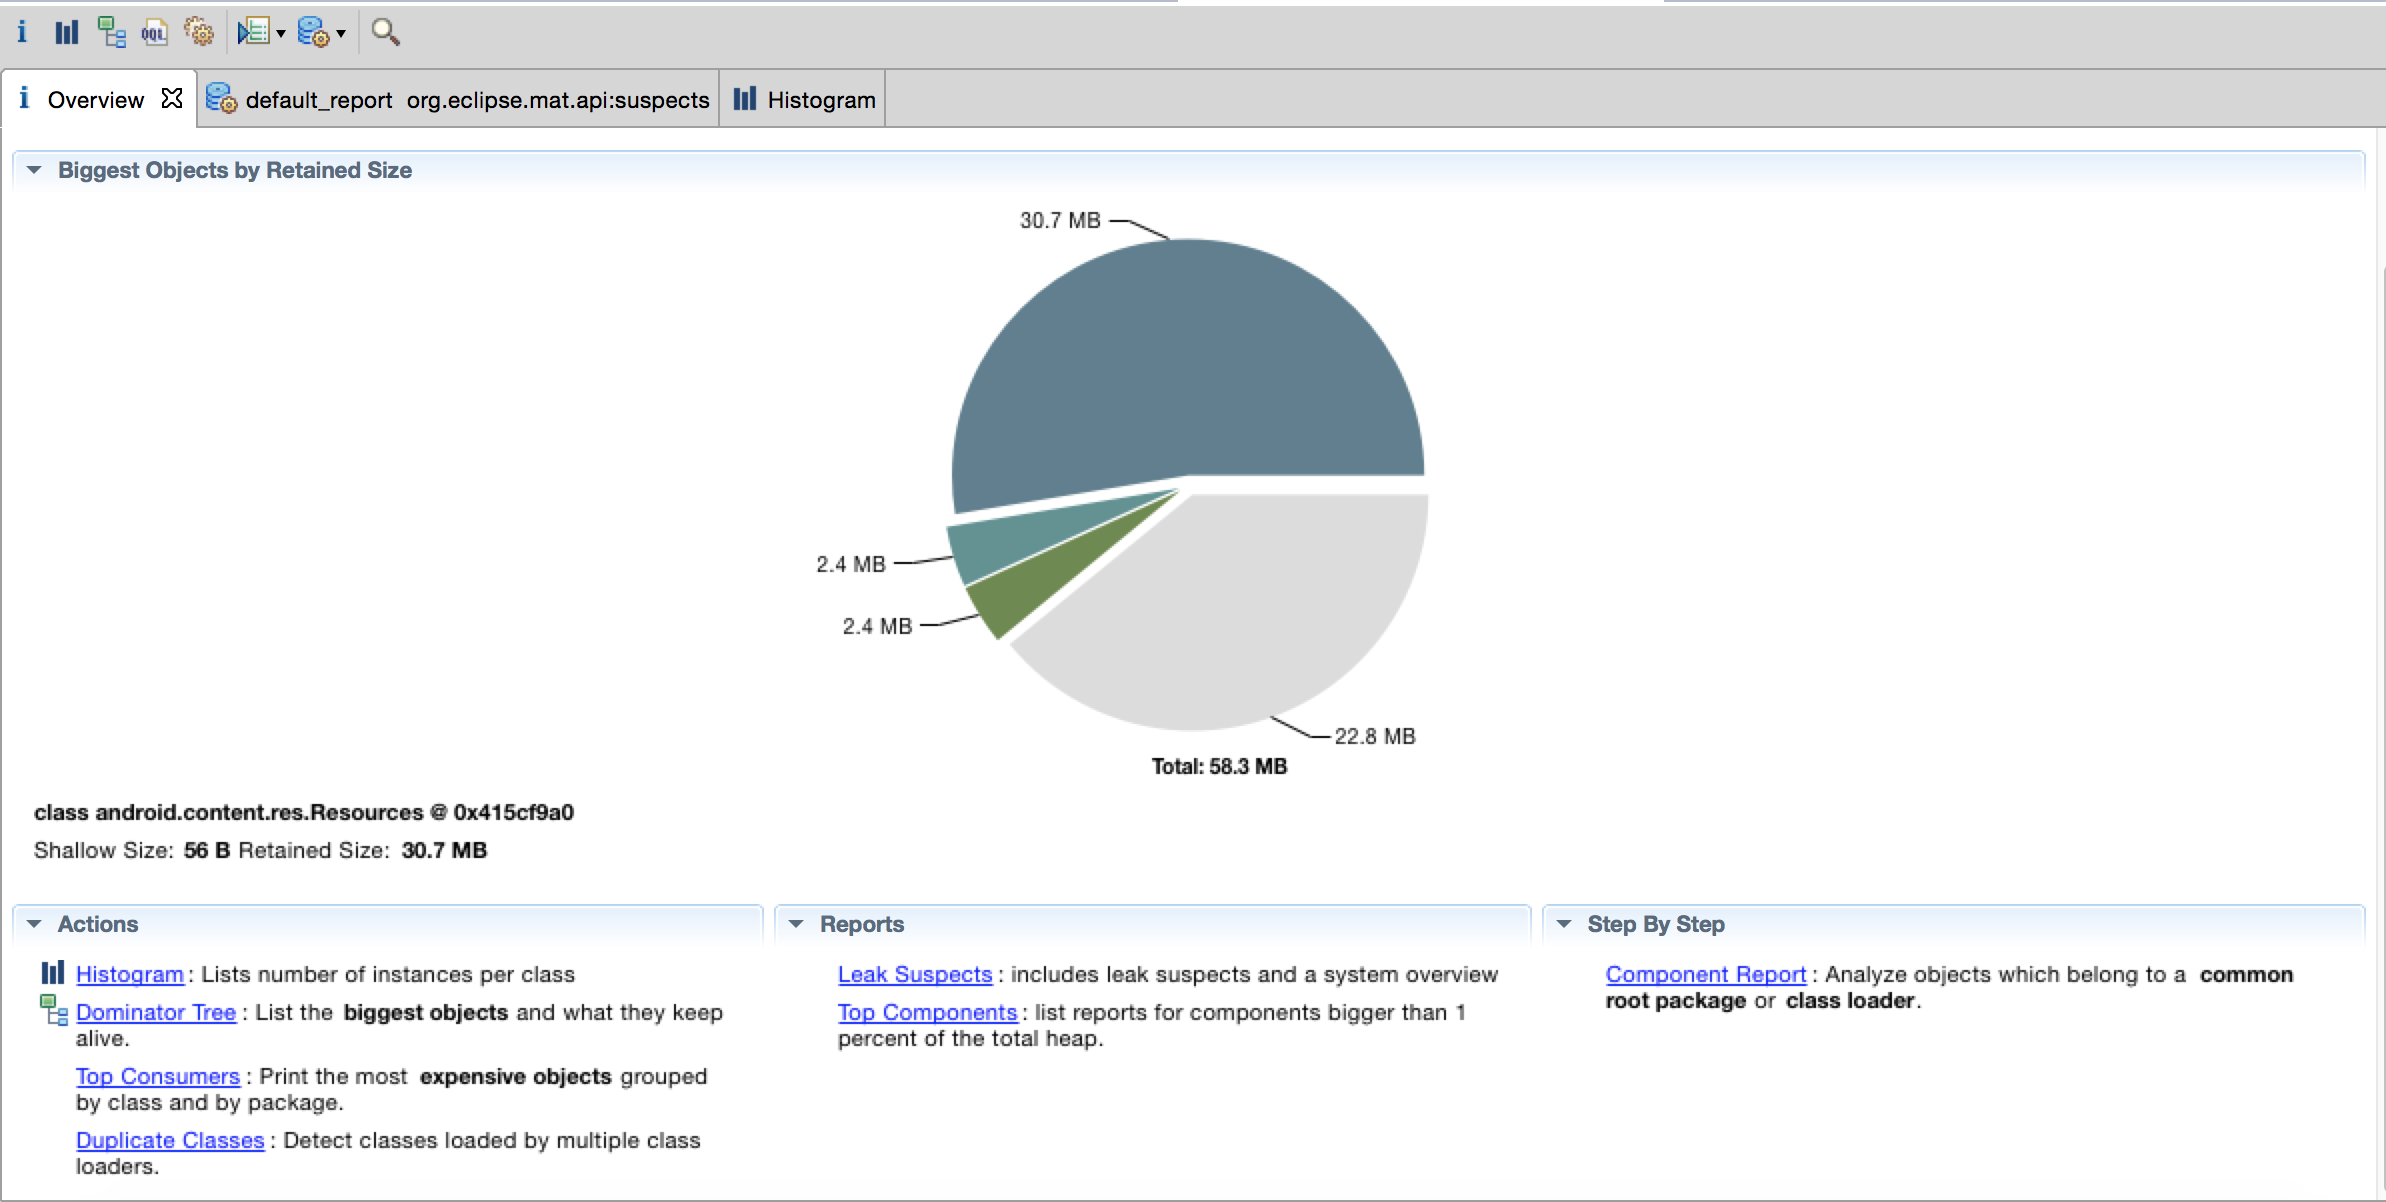Collapse the Reports section
The width and height of the screenshot is (2386, 1202).
(x=796, y=924)
